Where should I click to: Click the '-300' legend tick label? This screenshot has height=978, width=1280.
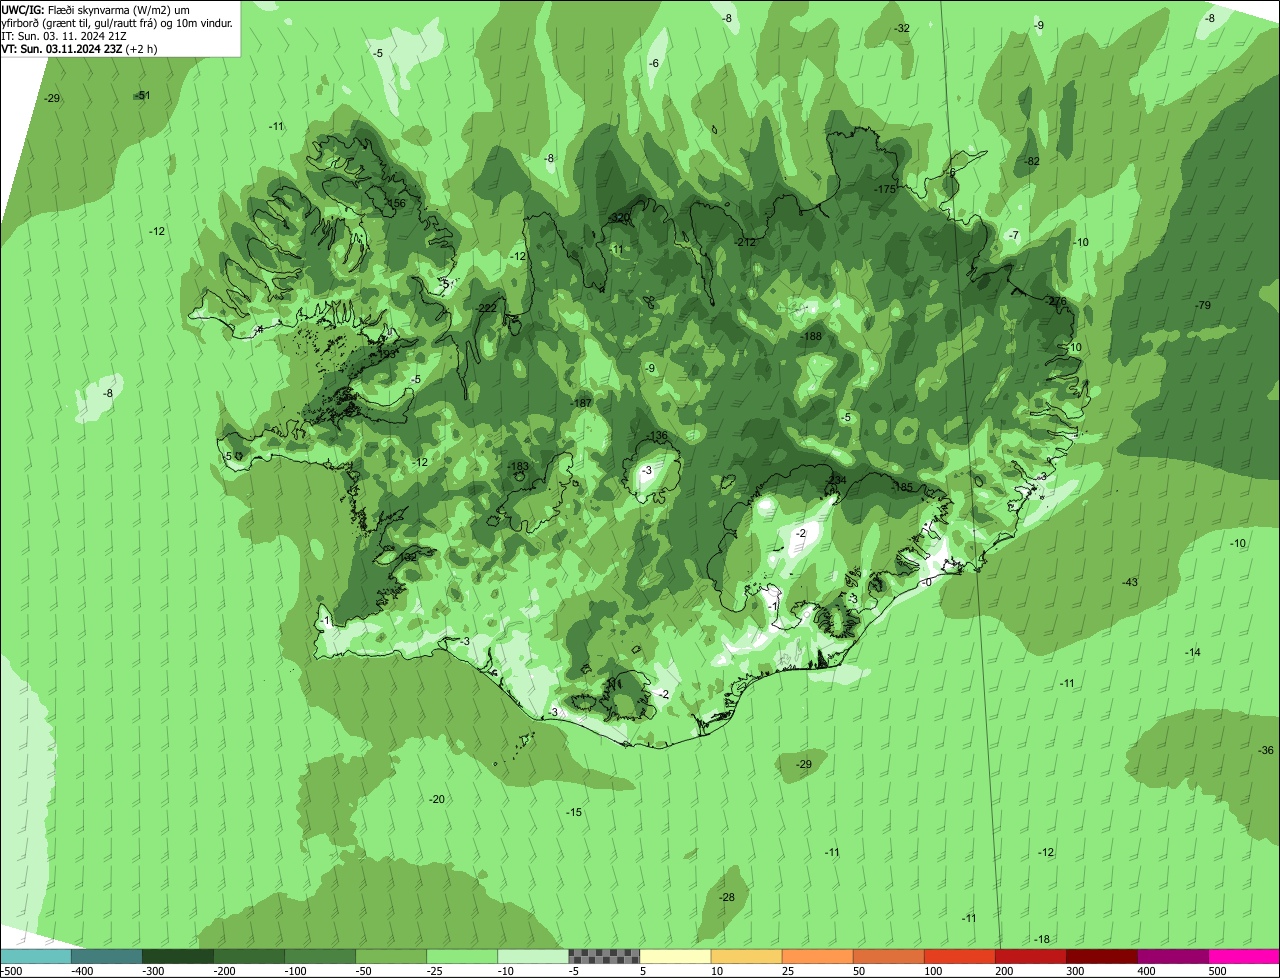[153, 971]
